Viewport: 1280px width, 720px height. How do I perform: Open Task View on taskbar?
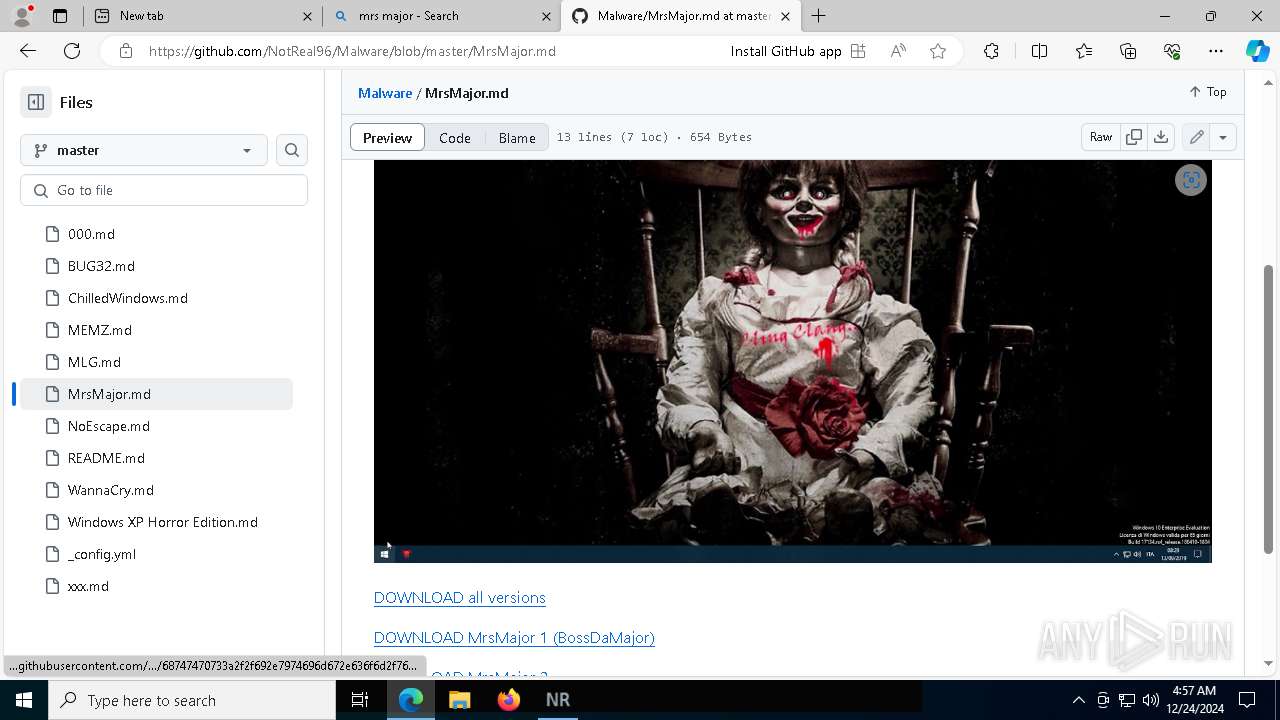(x=361, y=700)
